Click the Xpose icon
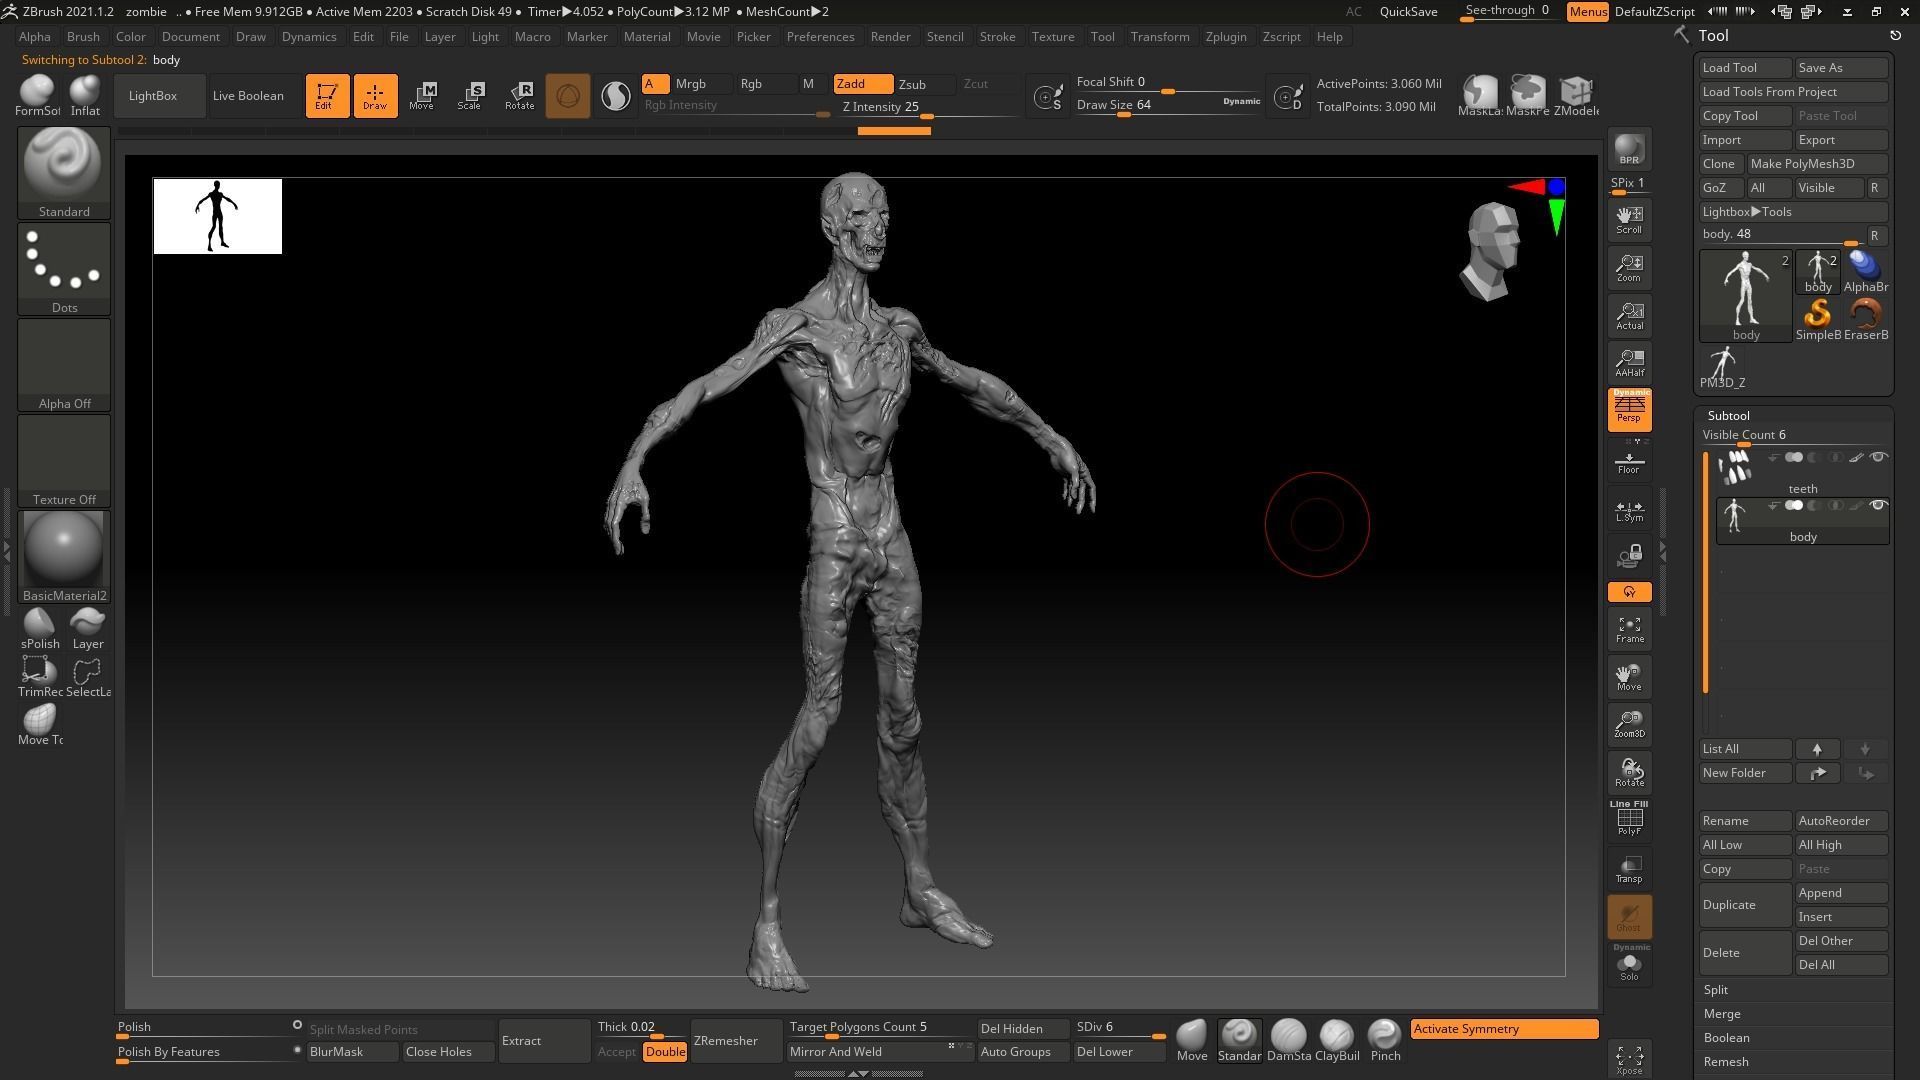The image size is (1920, 1080). click(1629, 1060)
